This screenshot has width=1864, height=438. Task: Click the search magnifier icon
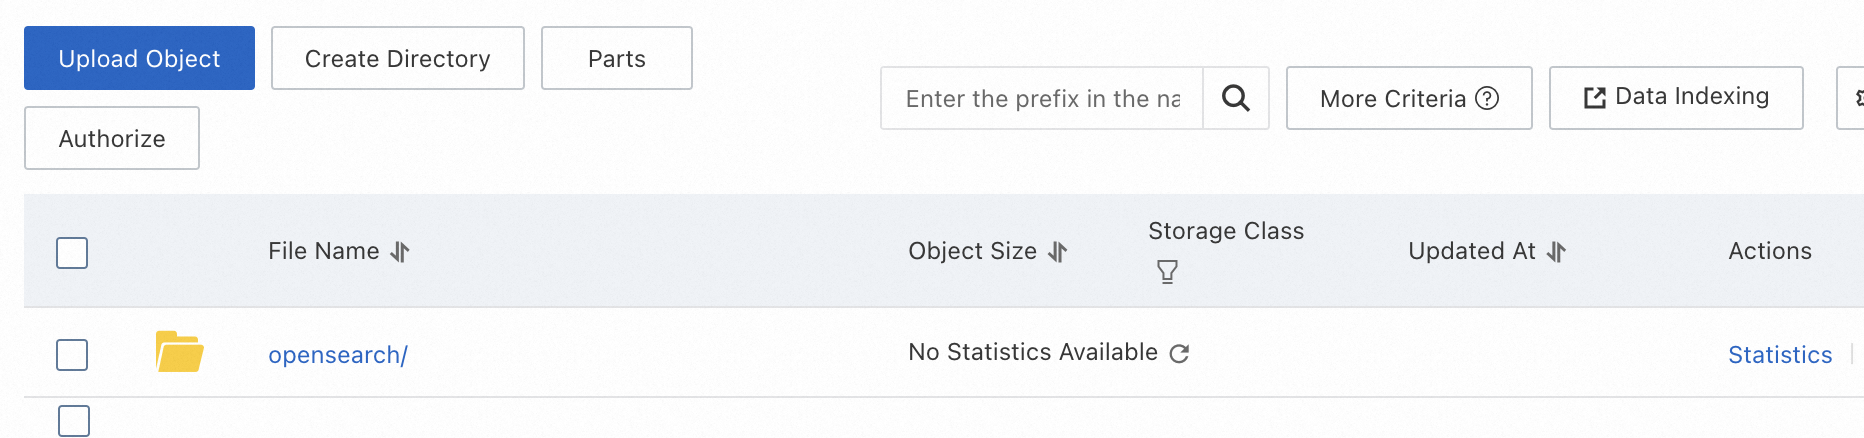1236,98
